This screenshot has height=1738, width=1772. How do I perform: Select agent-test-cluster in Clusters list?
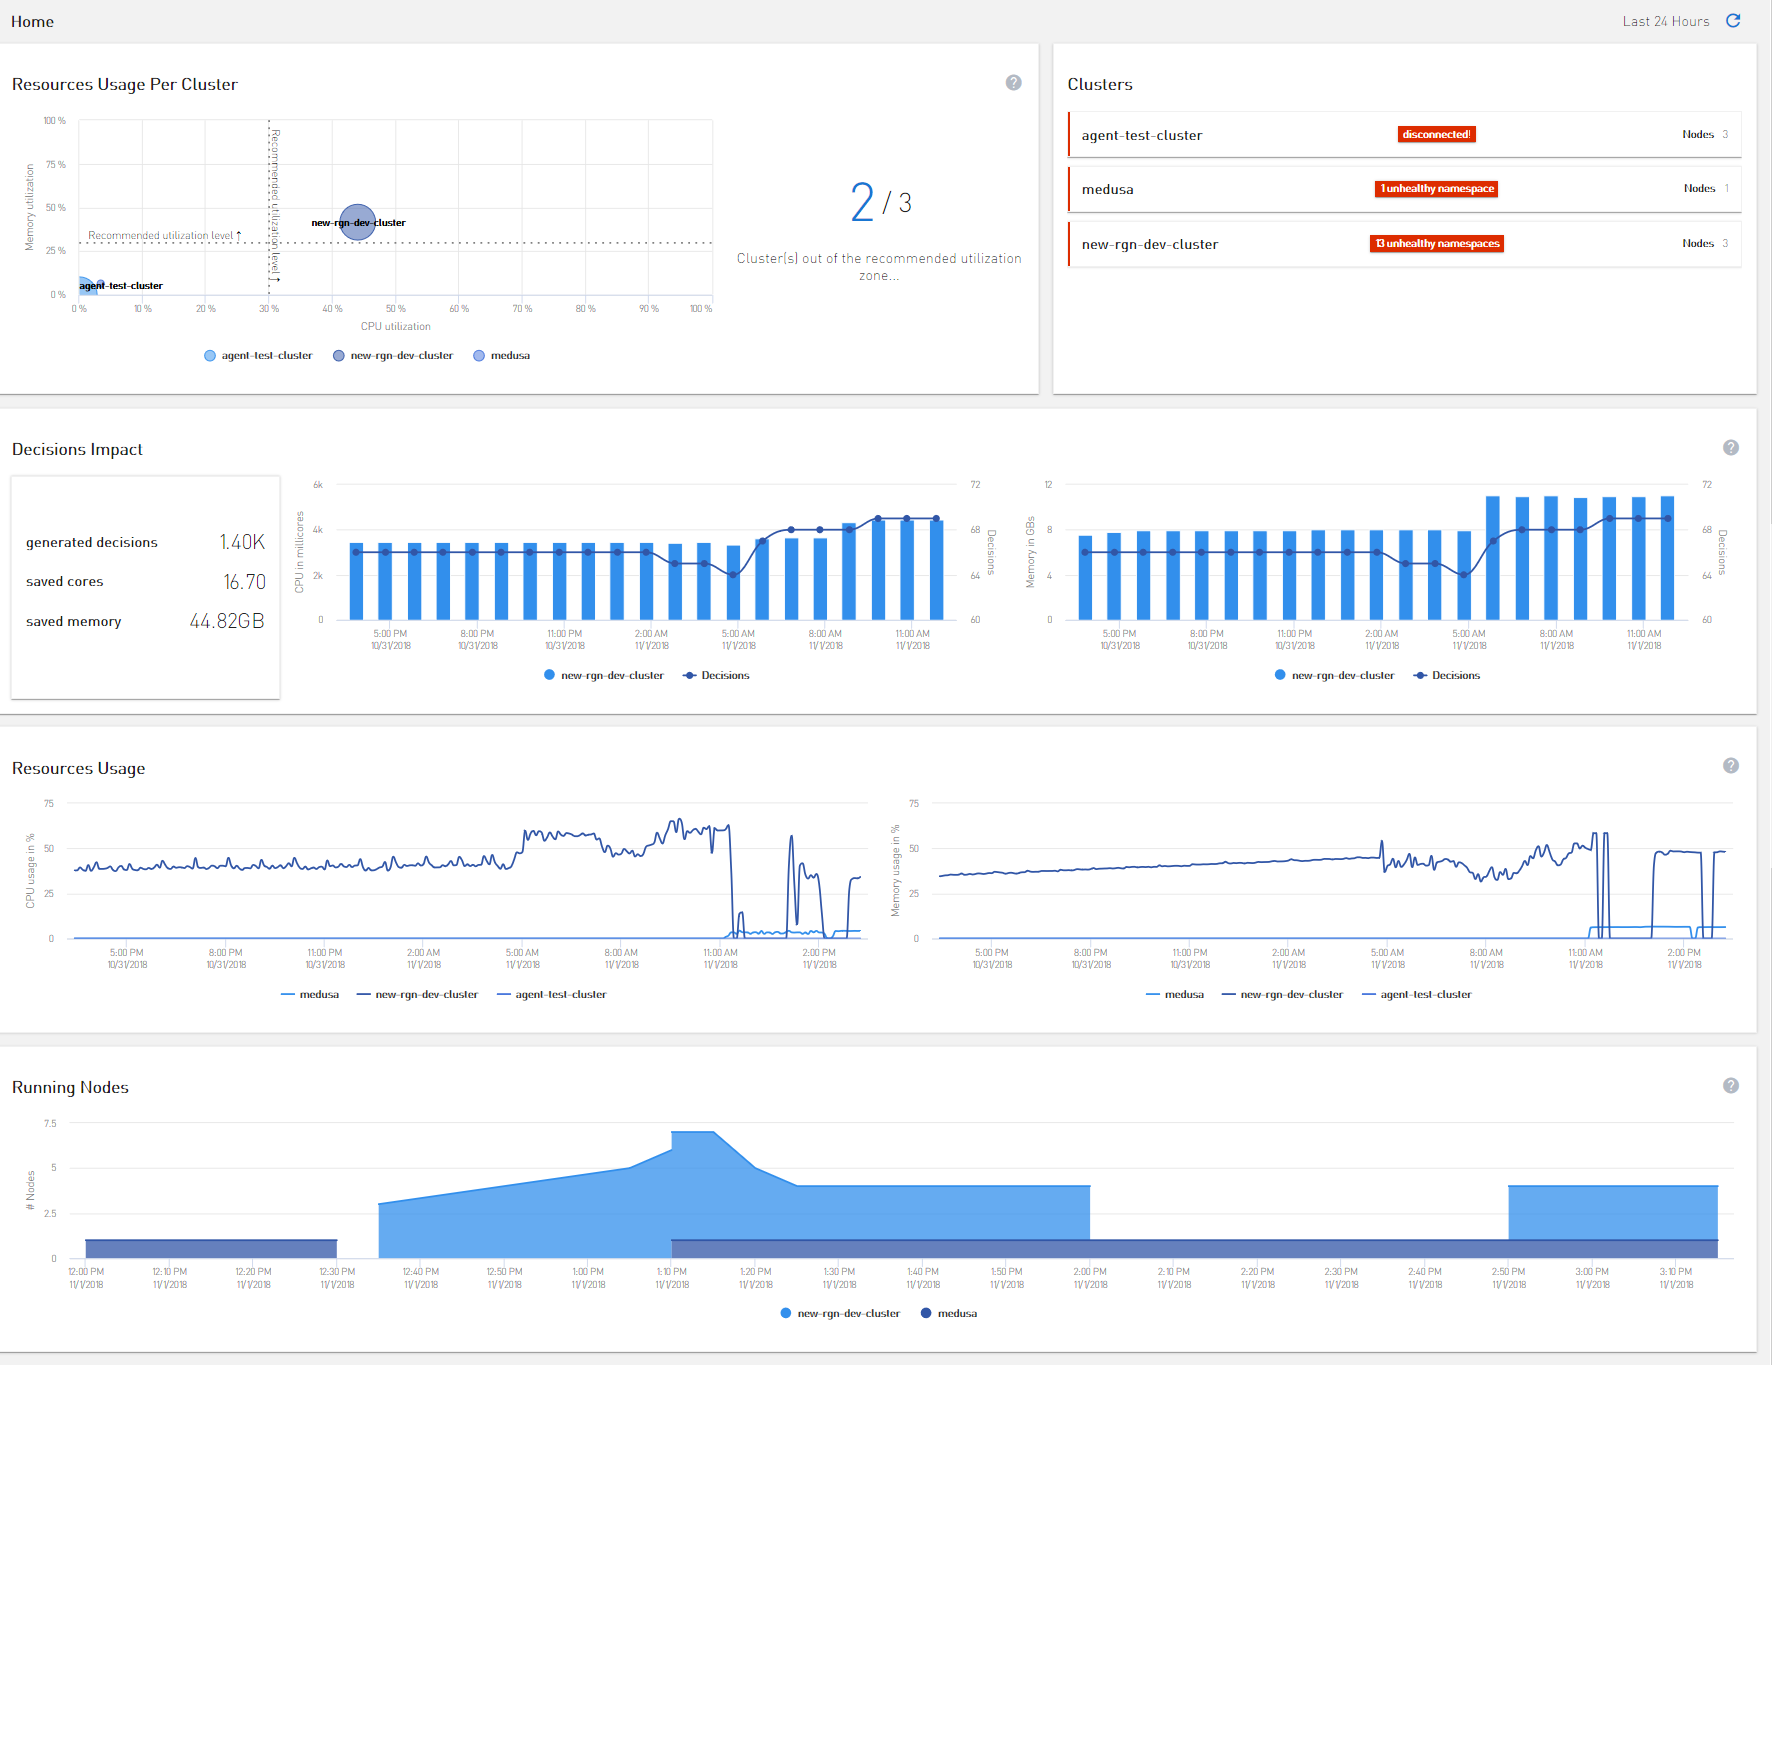point(1404,135)
